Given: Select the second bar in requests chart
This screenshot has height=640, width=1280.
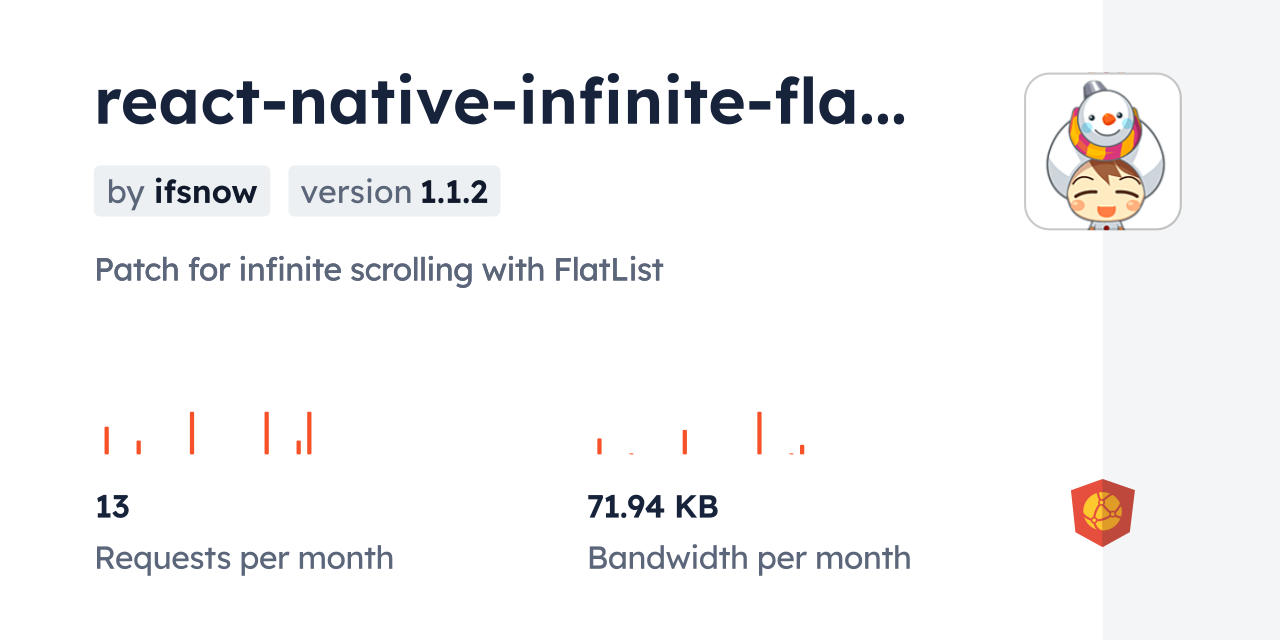Looking at the screenshot, I should click(x=139, y=447).
